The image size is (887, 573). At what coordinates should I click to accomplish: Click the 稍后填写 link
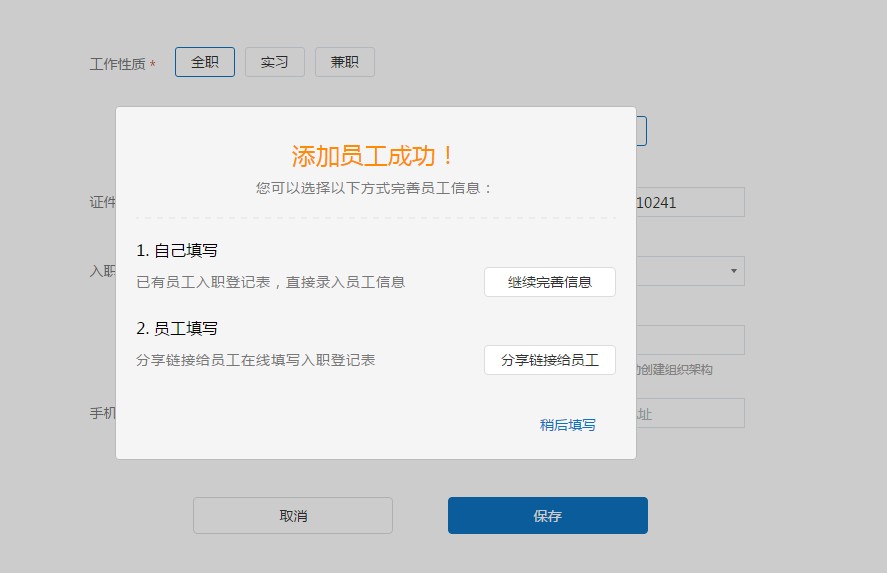(x=567, y=425)
